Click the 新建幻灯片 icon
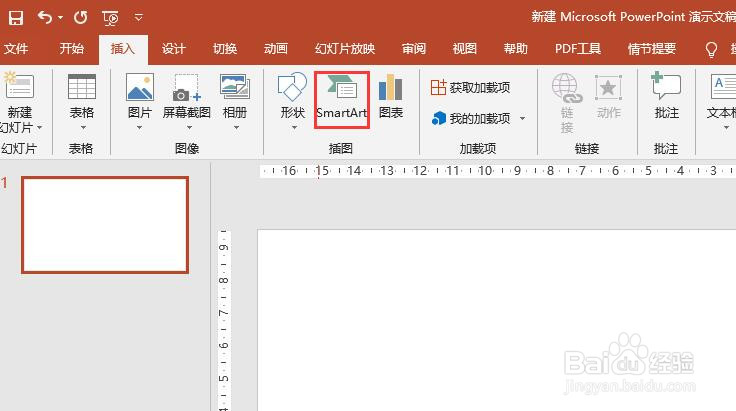The image size is (736, 411). pos(19,86)
